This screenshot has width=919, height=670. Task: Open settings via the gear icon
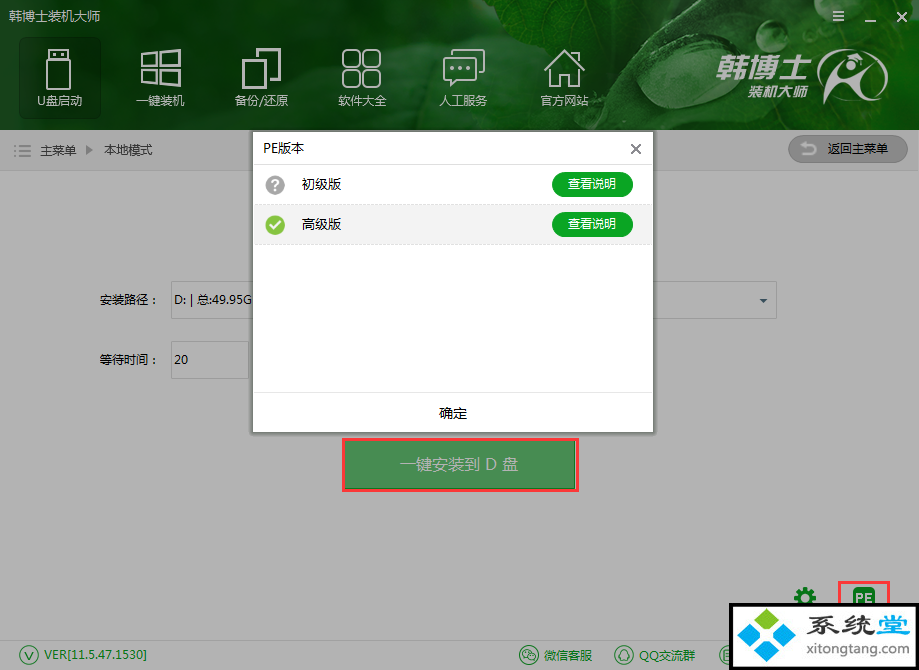805,598
